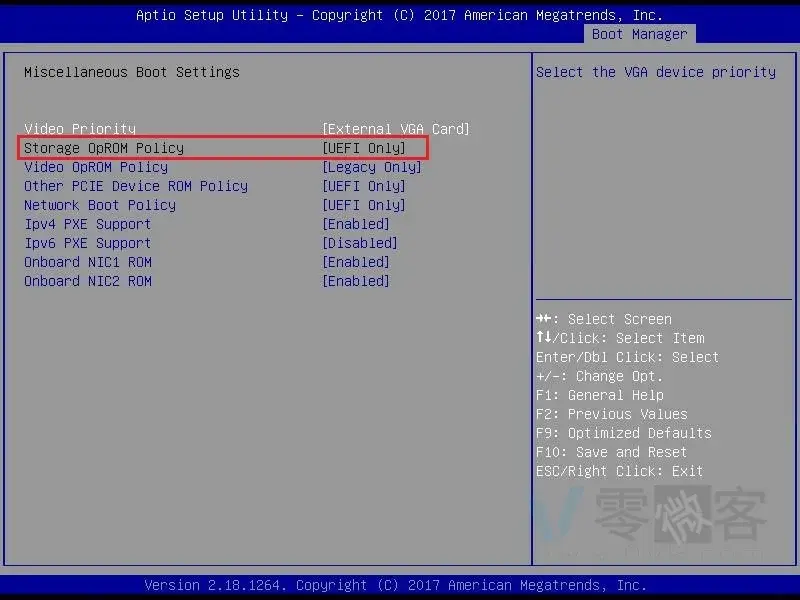
Task: Change the Storage OpROM Policy UEFI Only value
Action: click(363, 148)
